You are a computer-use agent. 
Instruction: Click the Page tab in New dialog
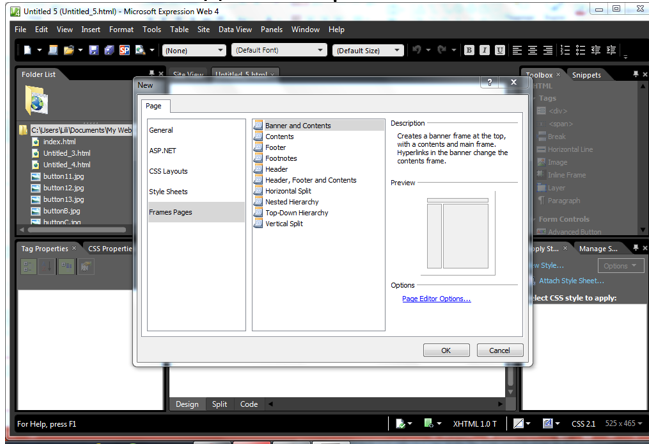point(154,106)
